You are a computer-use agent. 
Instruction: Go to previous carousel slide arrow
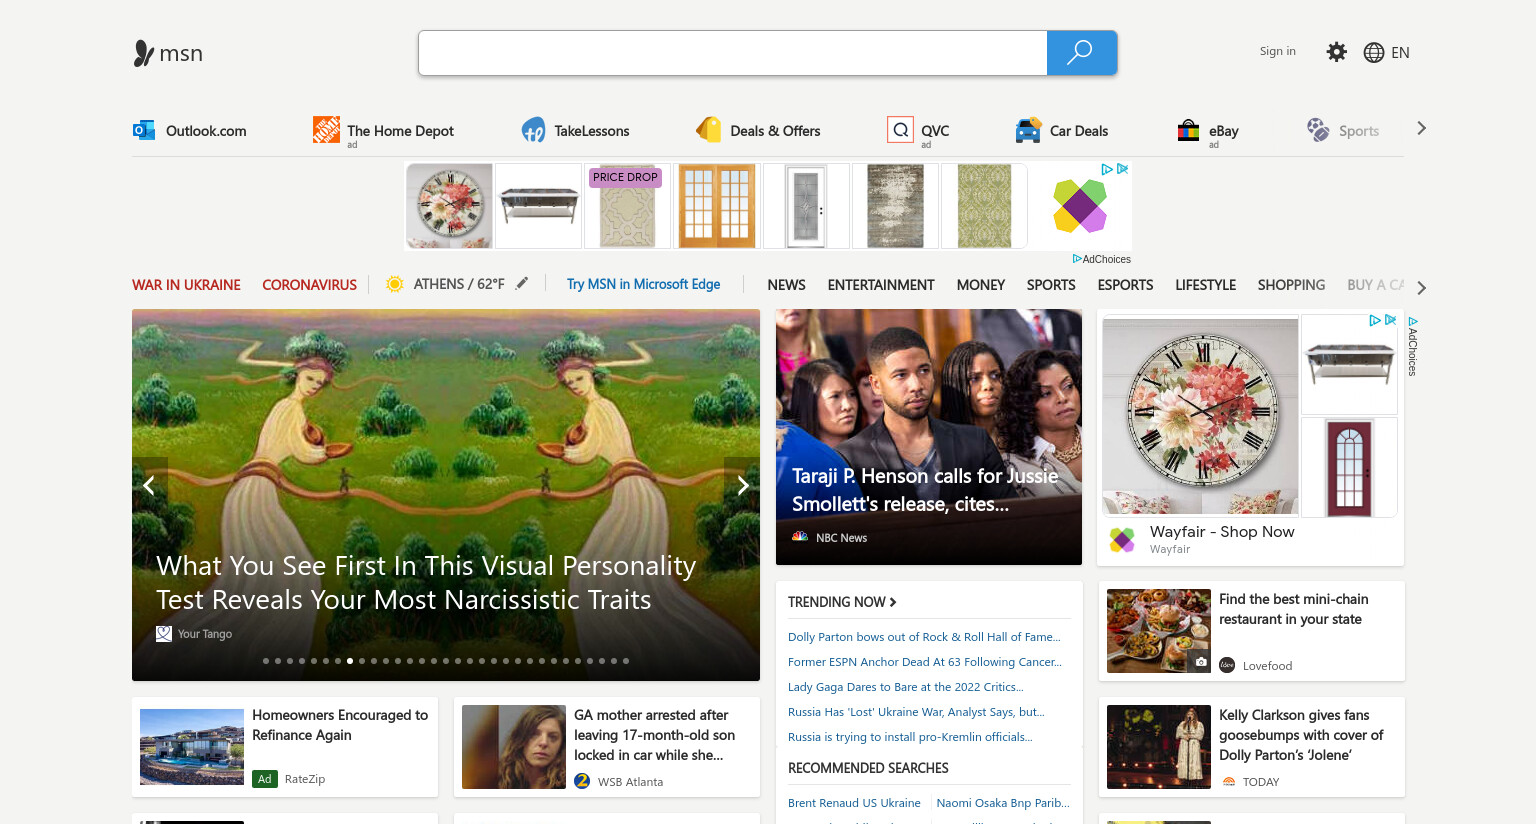(149, 485)
